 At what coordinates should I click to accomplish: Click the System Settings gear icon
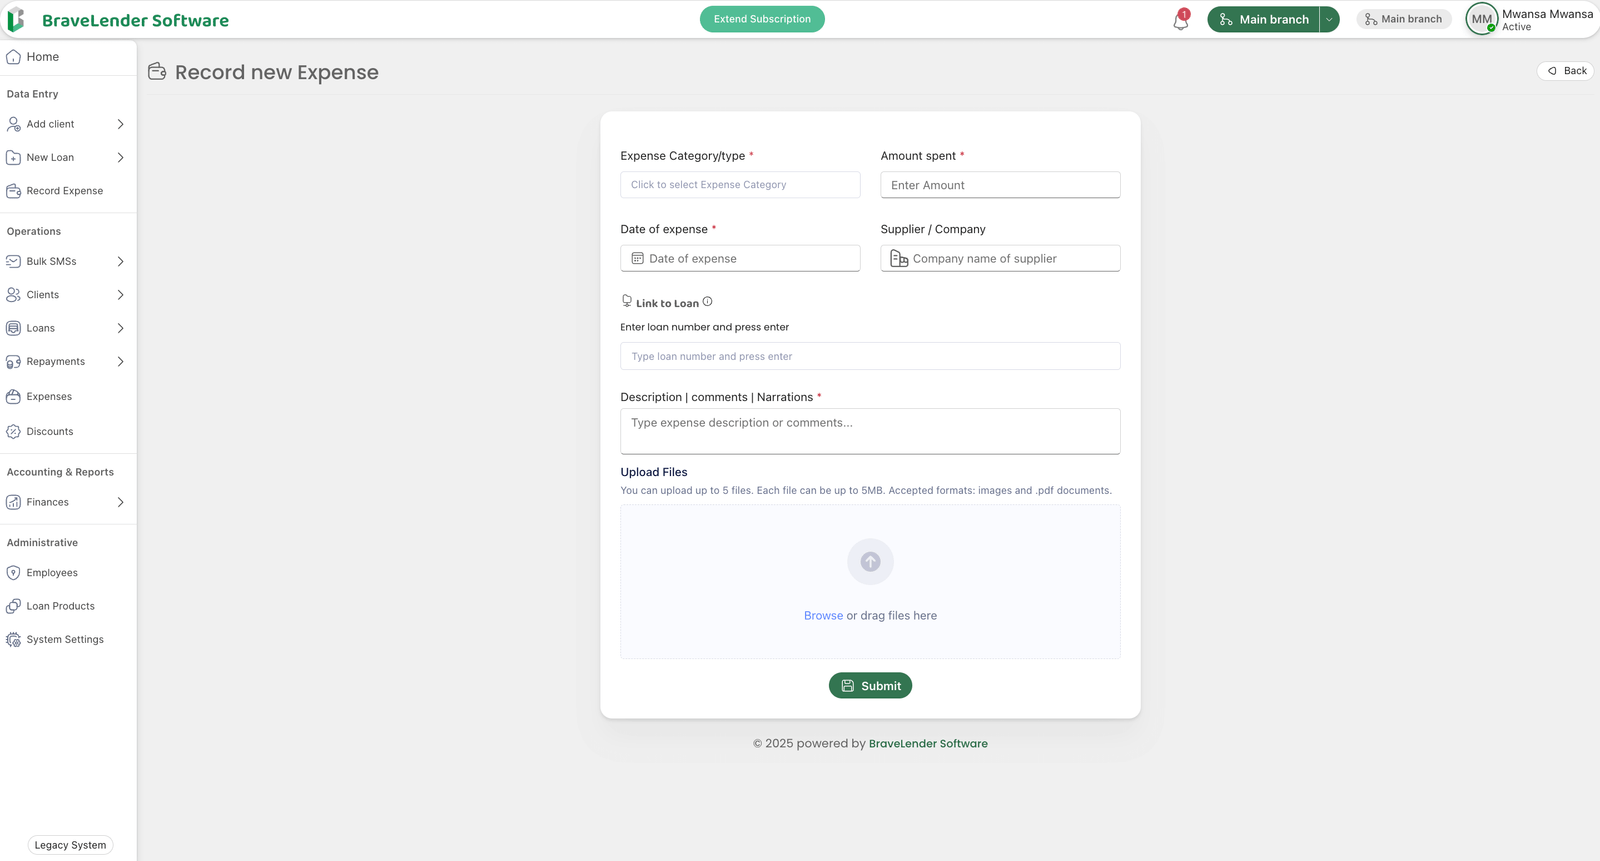(x=13, y=640)
